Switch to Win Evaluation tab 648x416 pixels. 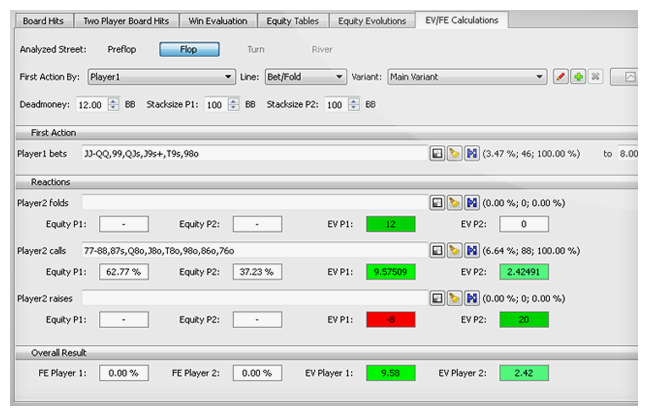[218, 21]
